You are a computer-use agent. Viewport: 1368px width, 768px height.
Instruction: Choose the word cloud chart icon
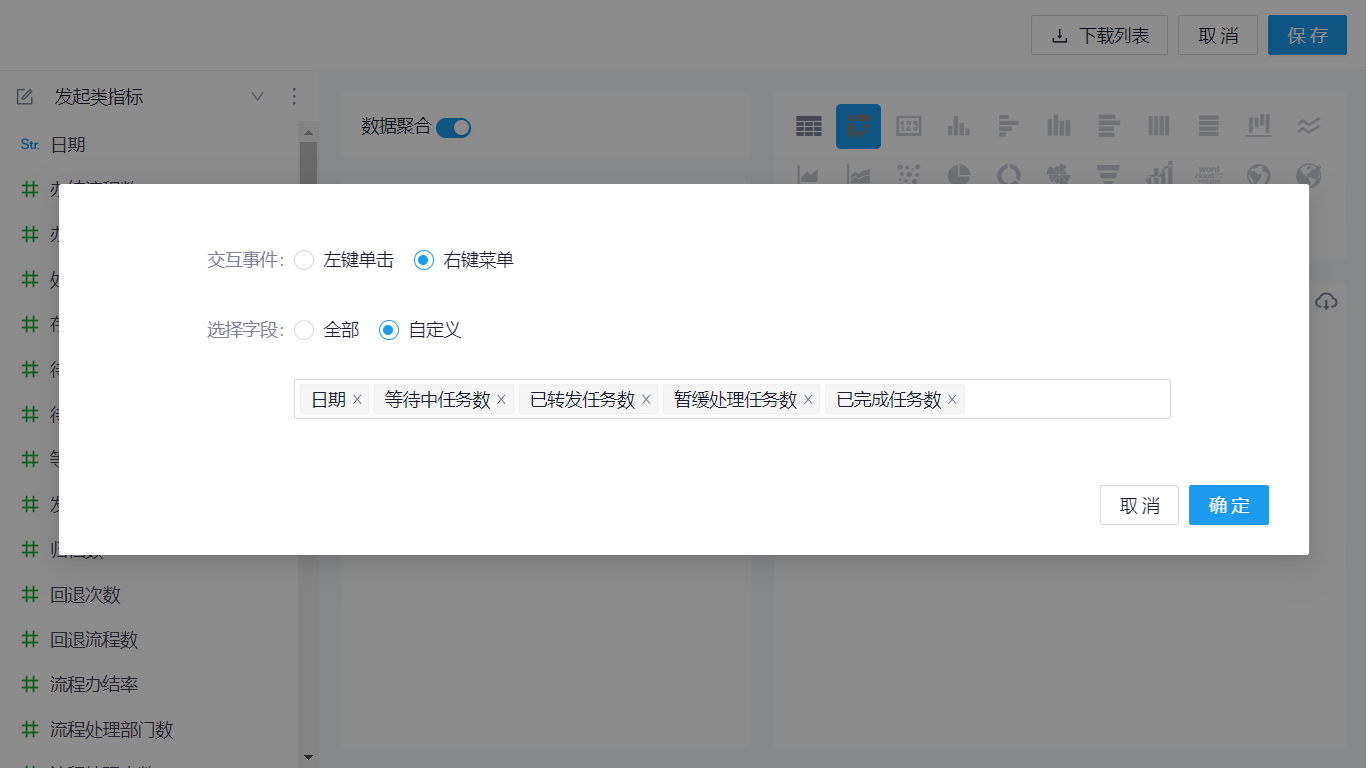(x=1208, y=175)
